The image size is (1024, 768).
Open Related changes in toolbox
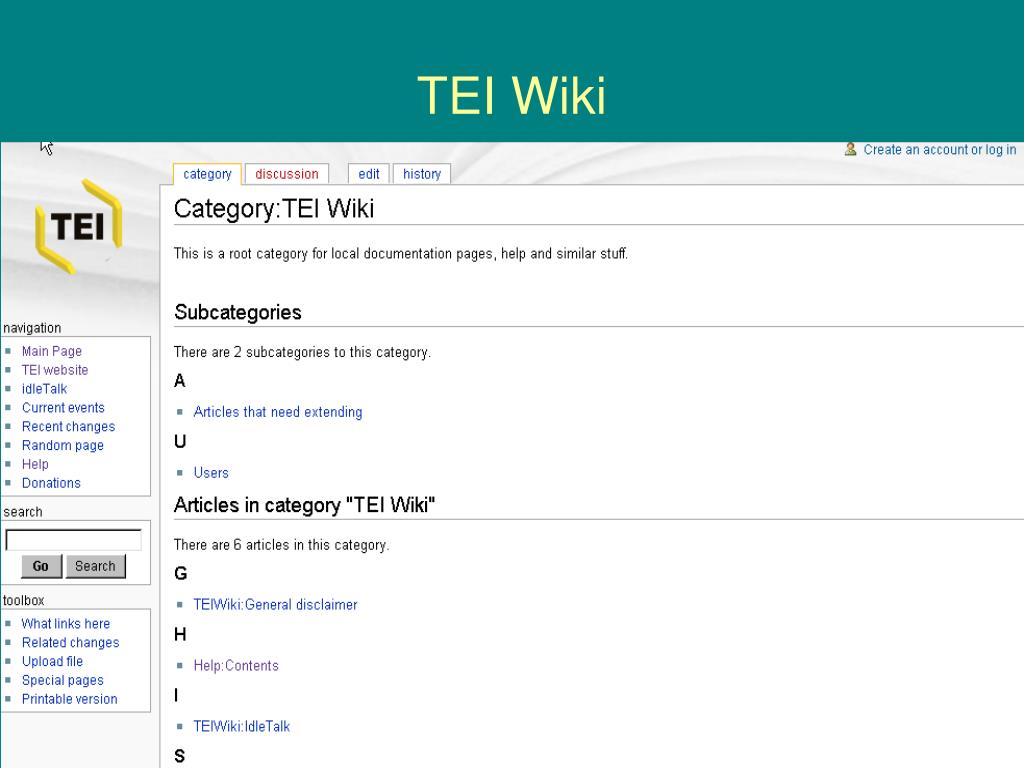pos(71,643)
